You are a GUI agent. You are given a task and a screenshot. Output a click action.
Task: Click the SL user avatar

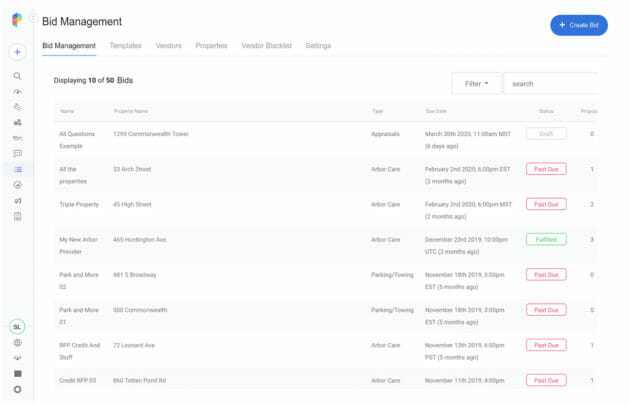[x=17, y=327]
